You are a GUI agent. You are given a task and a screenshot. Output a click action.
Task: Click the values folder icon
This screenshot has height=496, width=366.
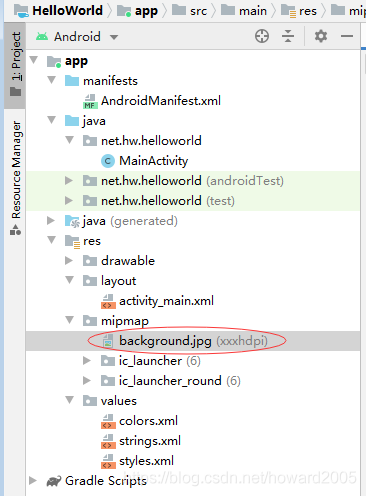pyautogui.click(x=90, y=401)
